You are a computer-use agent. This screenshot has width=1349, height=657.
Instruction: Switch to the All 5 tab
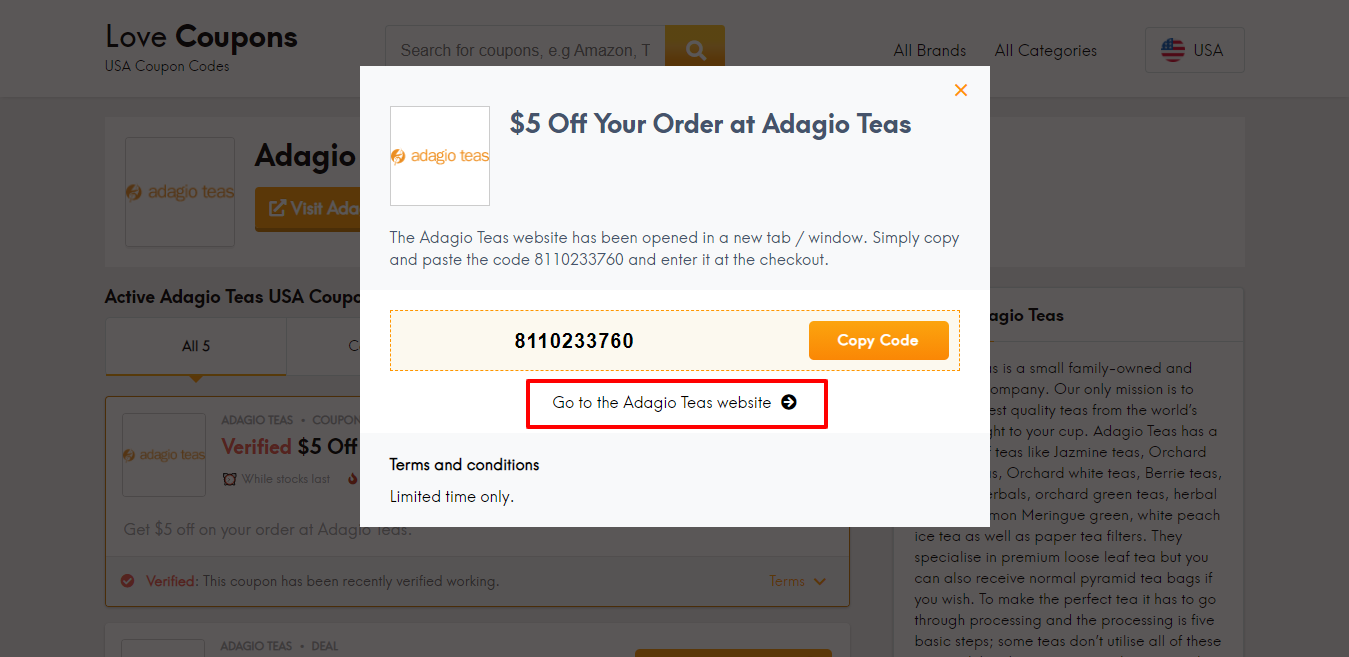(194, 345)
